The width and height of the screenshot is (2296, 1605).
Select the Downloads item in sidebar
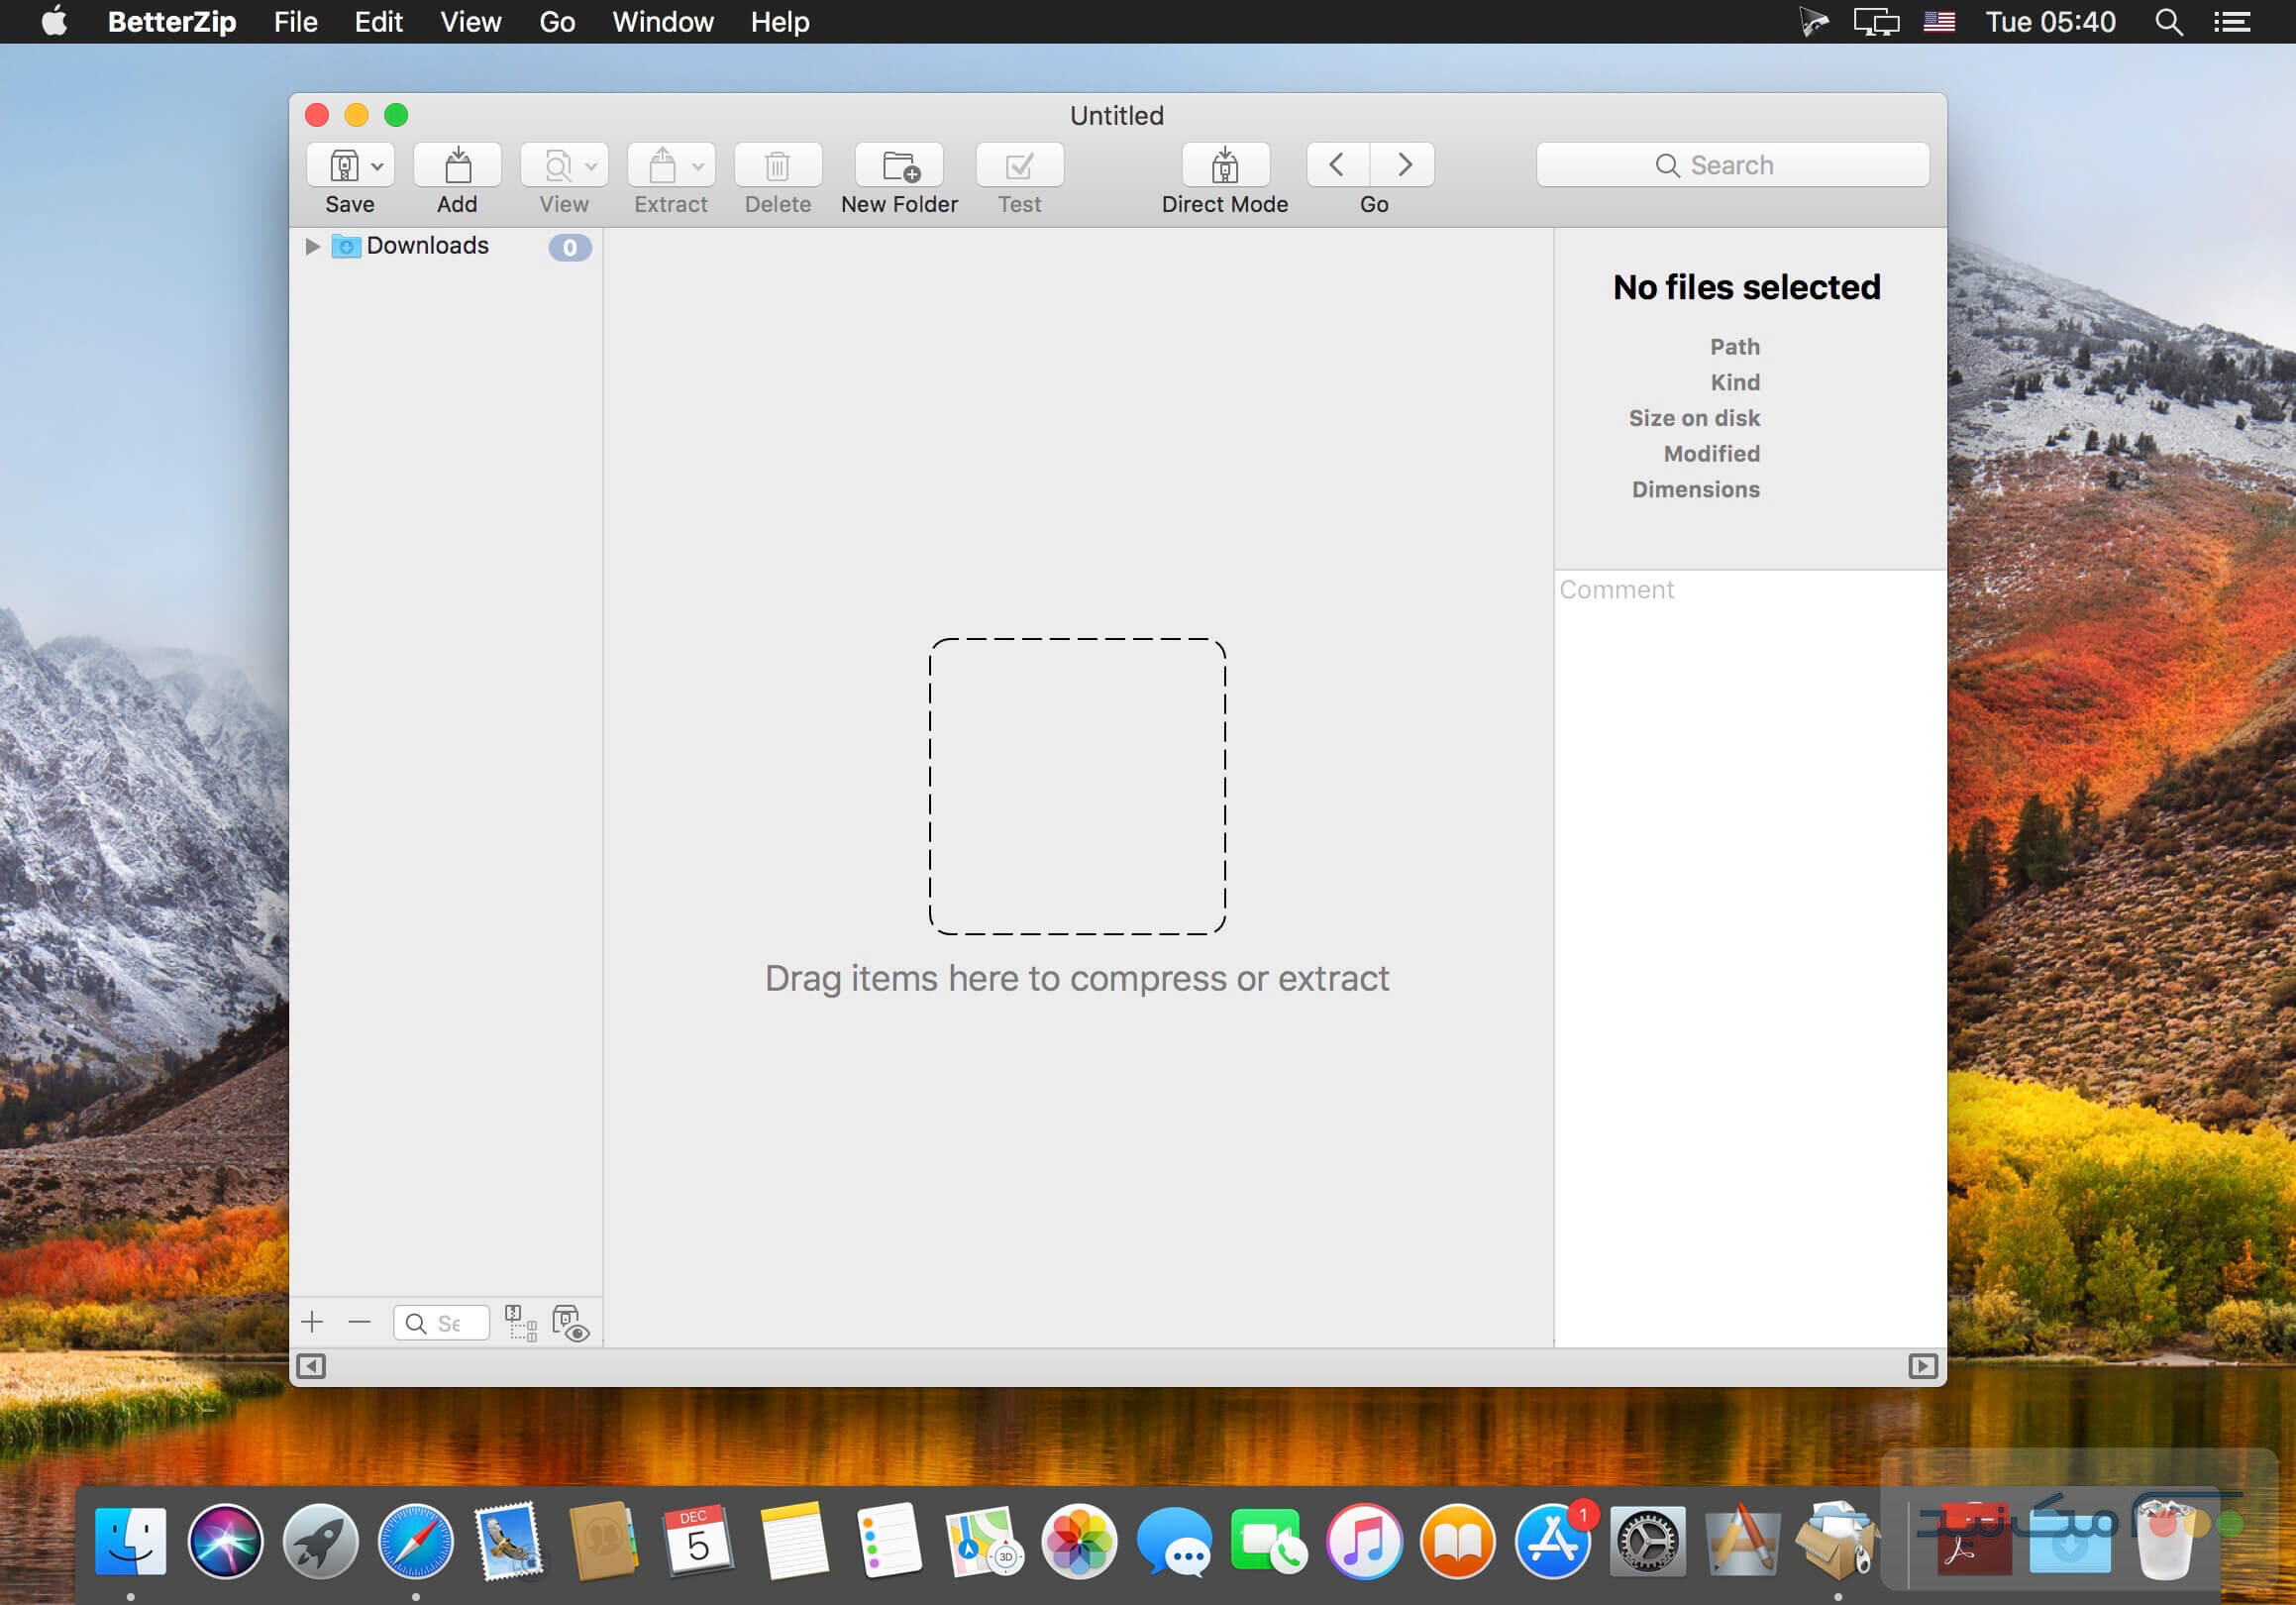click(427, 246)
